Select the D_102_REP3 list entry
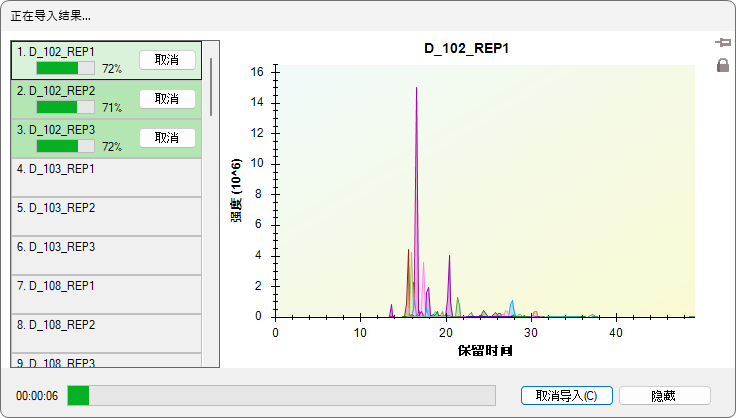 [70, 129]
